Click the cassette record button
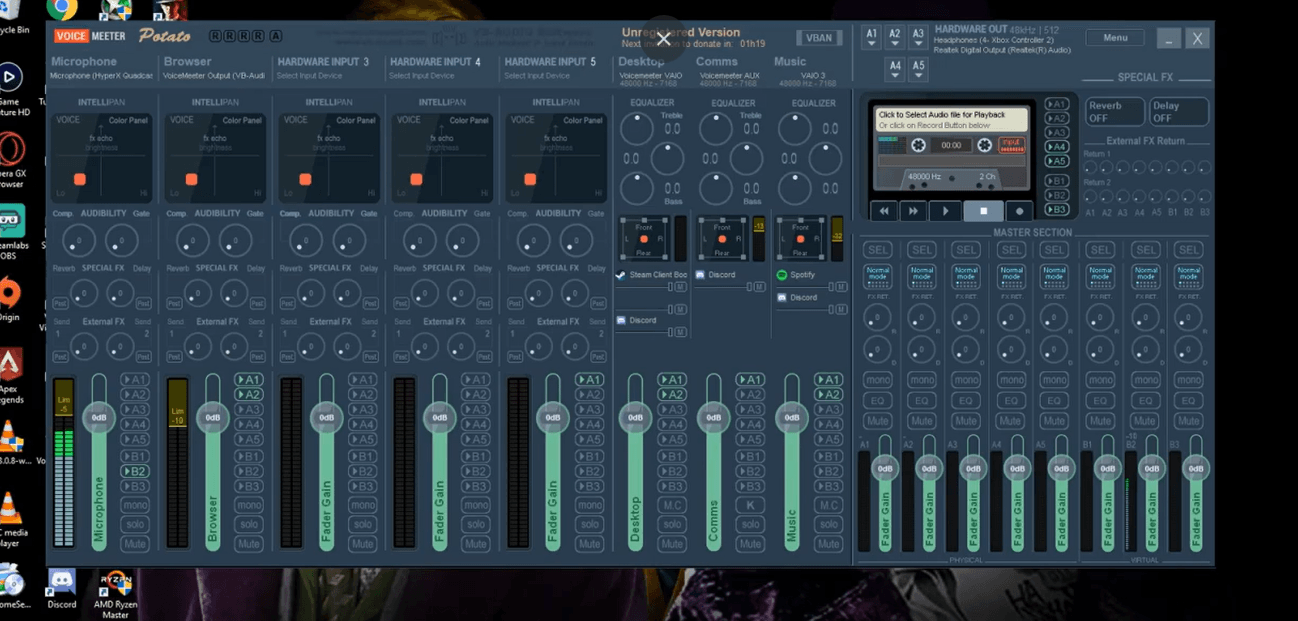Screen dimensions: 1298x621 pos(1020,211)
